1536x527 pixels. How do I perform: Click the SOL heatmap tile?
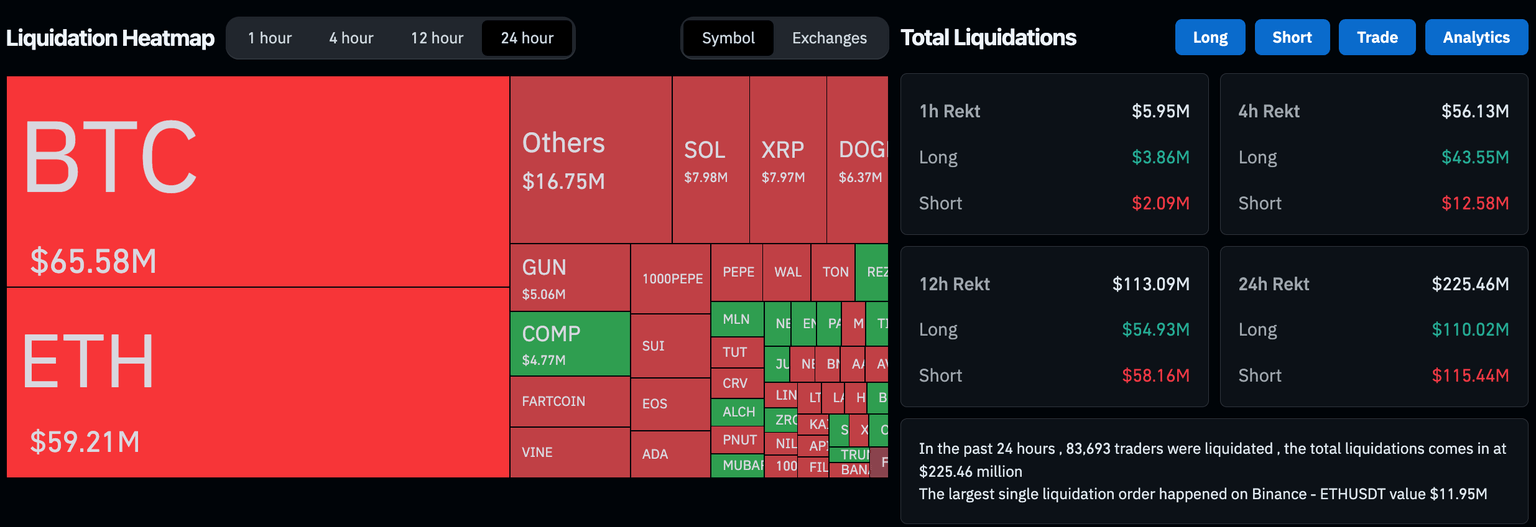tap(710, 160)
